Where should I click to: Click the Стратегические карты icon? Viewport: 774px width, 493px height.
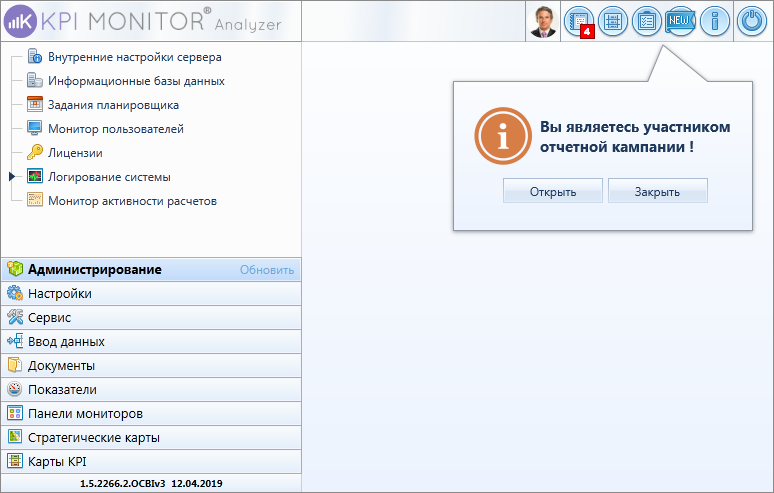[15, 437]
